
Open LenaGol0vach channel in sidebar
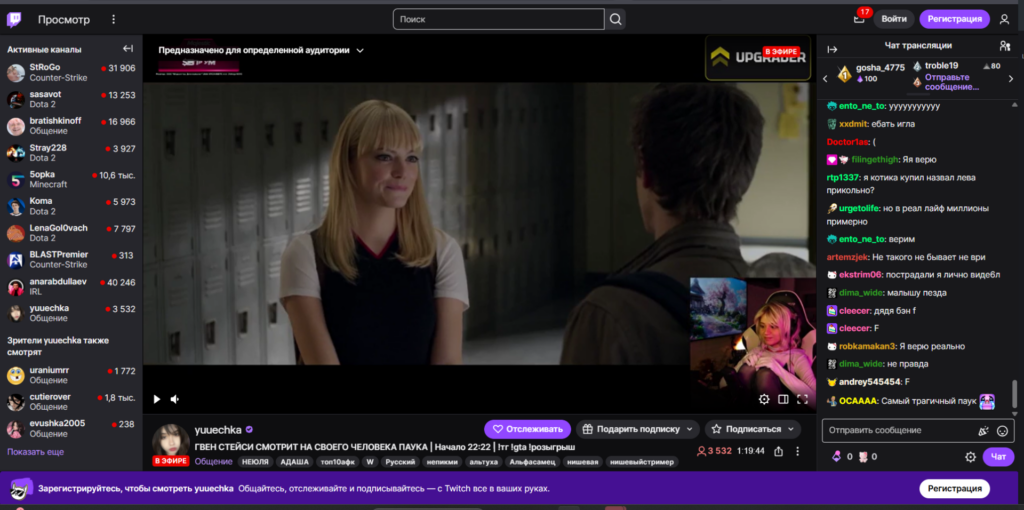(71, 233)
